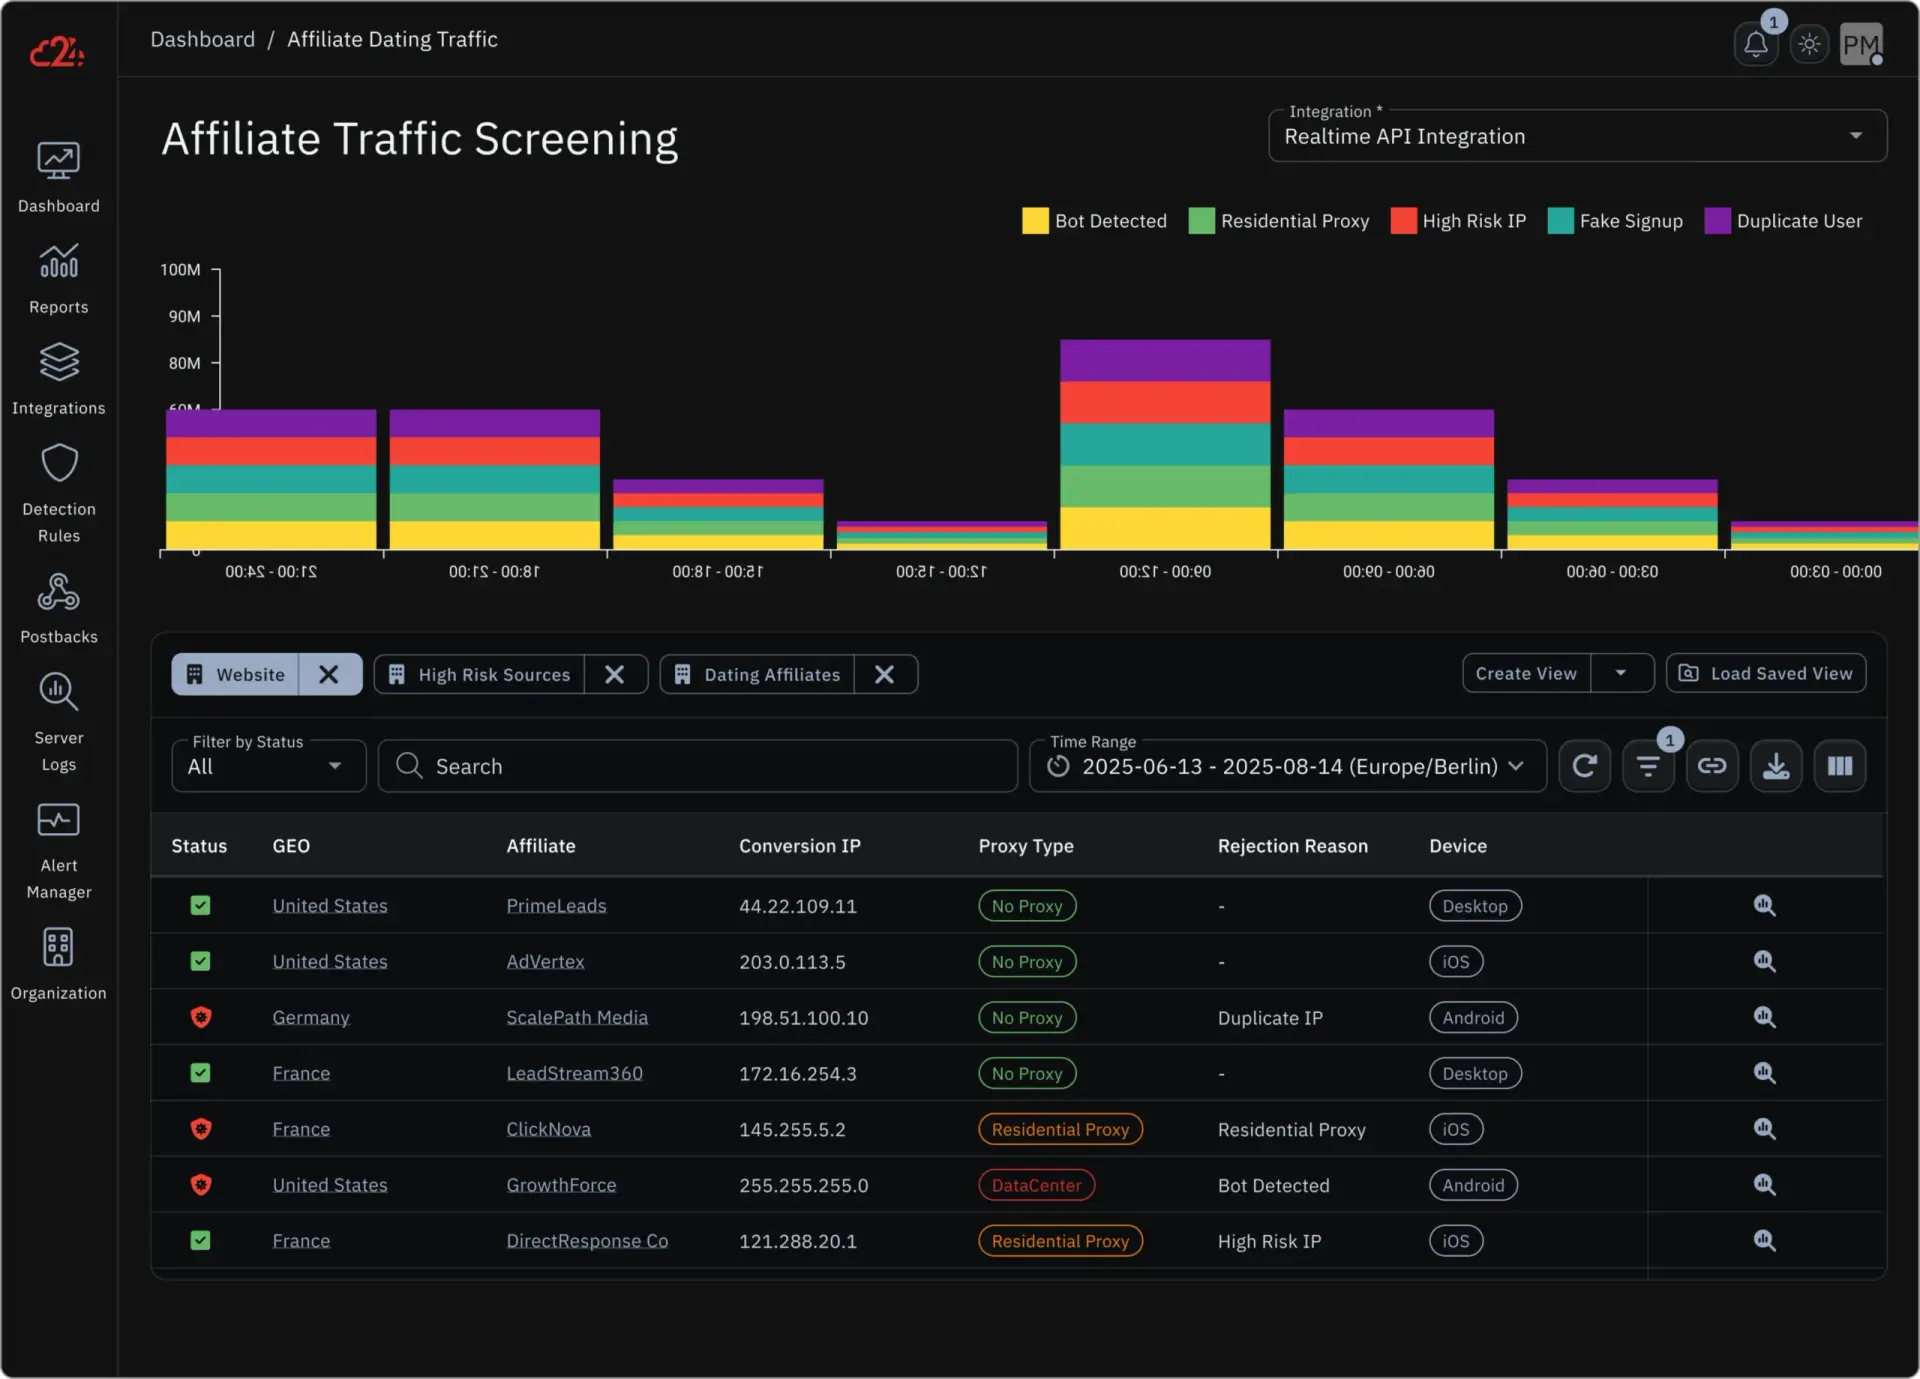Expand the Create View arrow menu
This screenshot has height=1379, width=1920.
(x=1621, y=674)
